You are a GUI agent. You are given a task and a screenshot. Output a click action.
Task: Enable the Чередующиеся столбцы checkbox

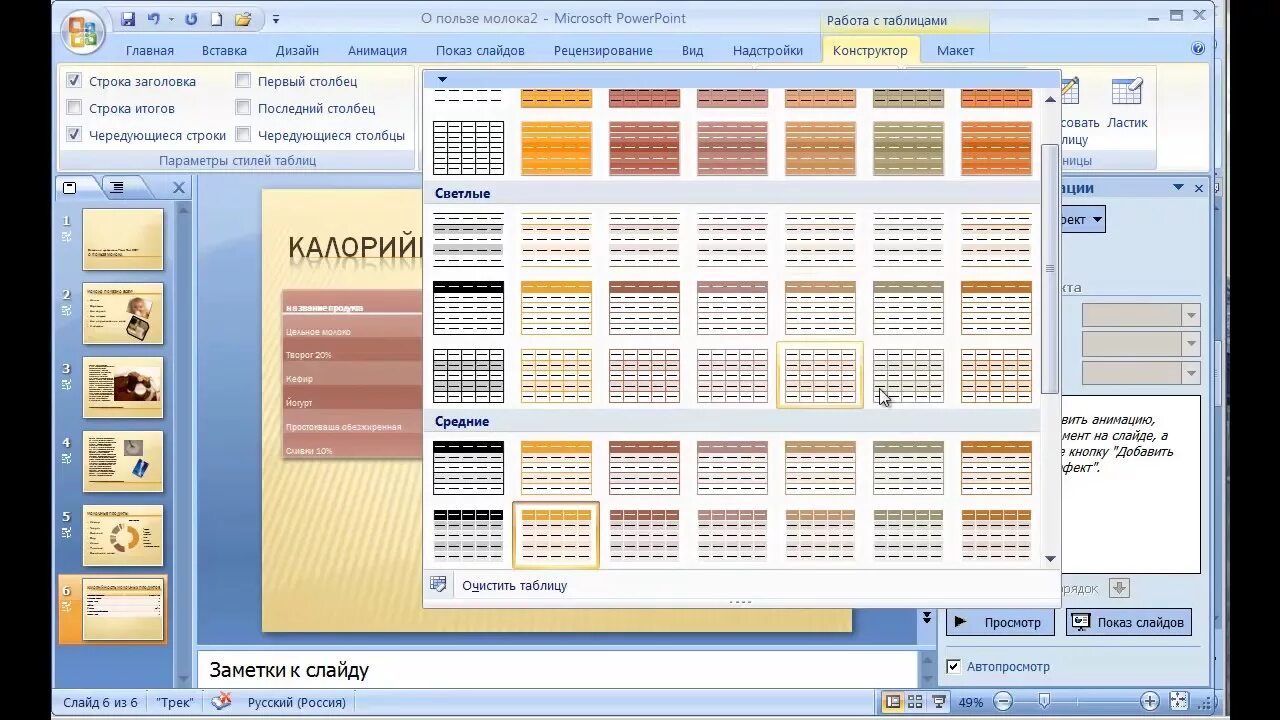243,135
